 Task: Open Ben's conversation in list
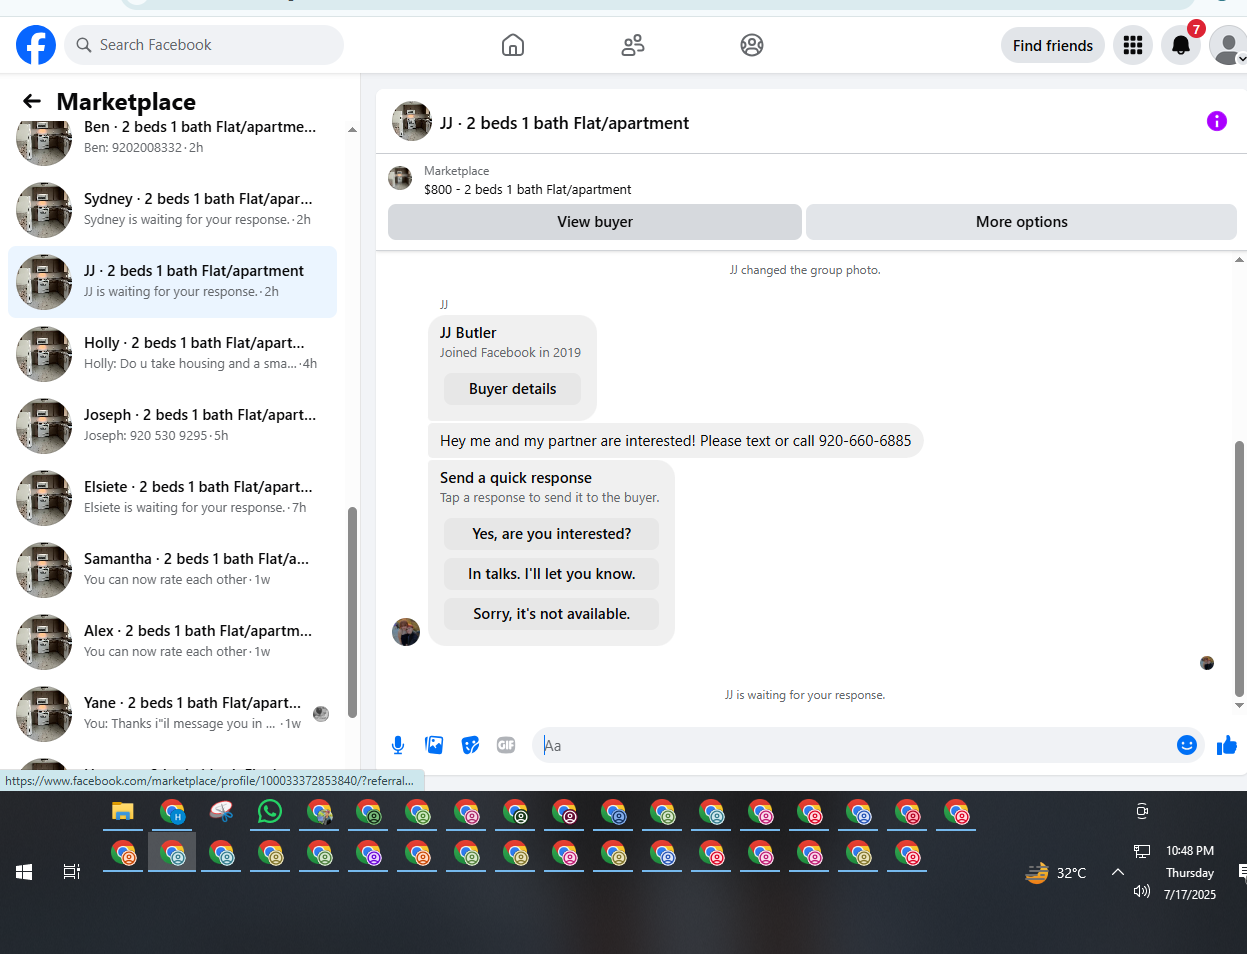(172, 138)
